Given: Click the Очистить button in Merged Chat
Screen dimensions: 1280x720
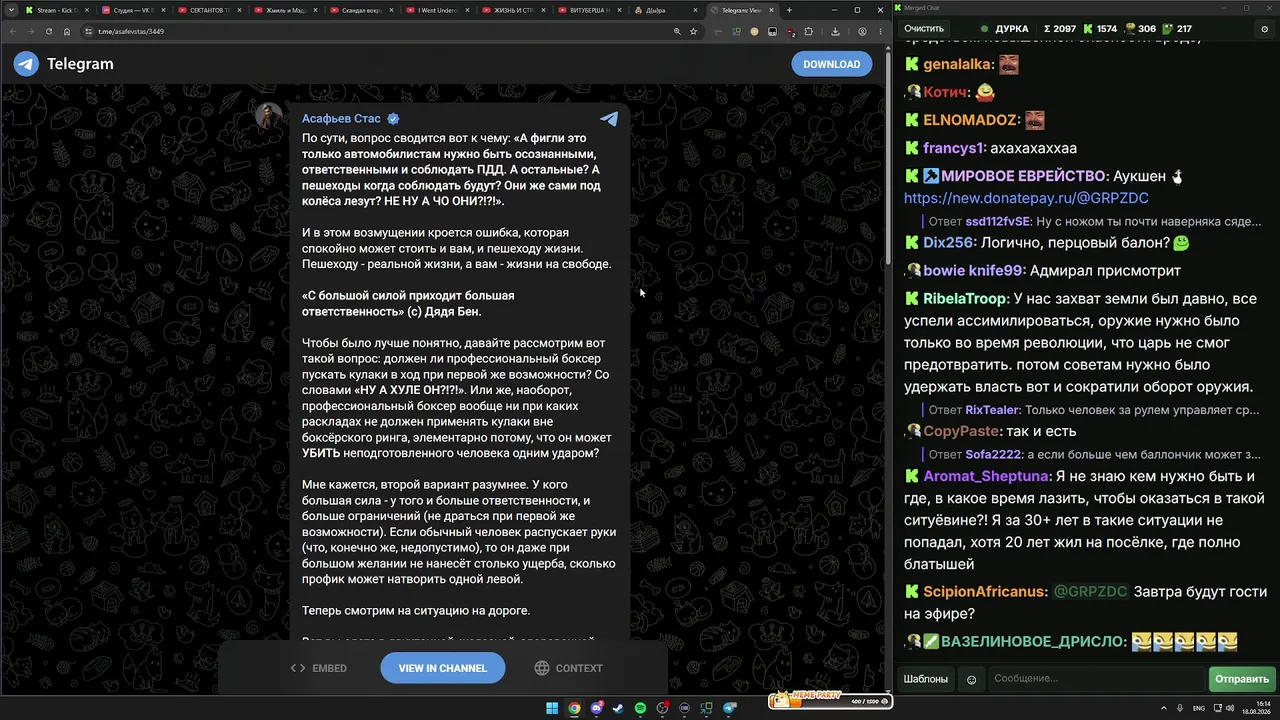Looking at the screenshot, I should point(924,29).
